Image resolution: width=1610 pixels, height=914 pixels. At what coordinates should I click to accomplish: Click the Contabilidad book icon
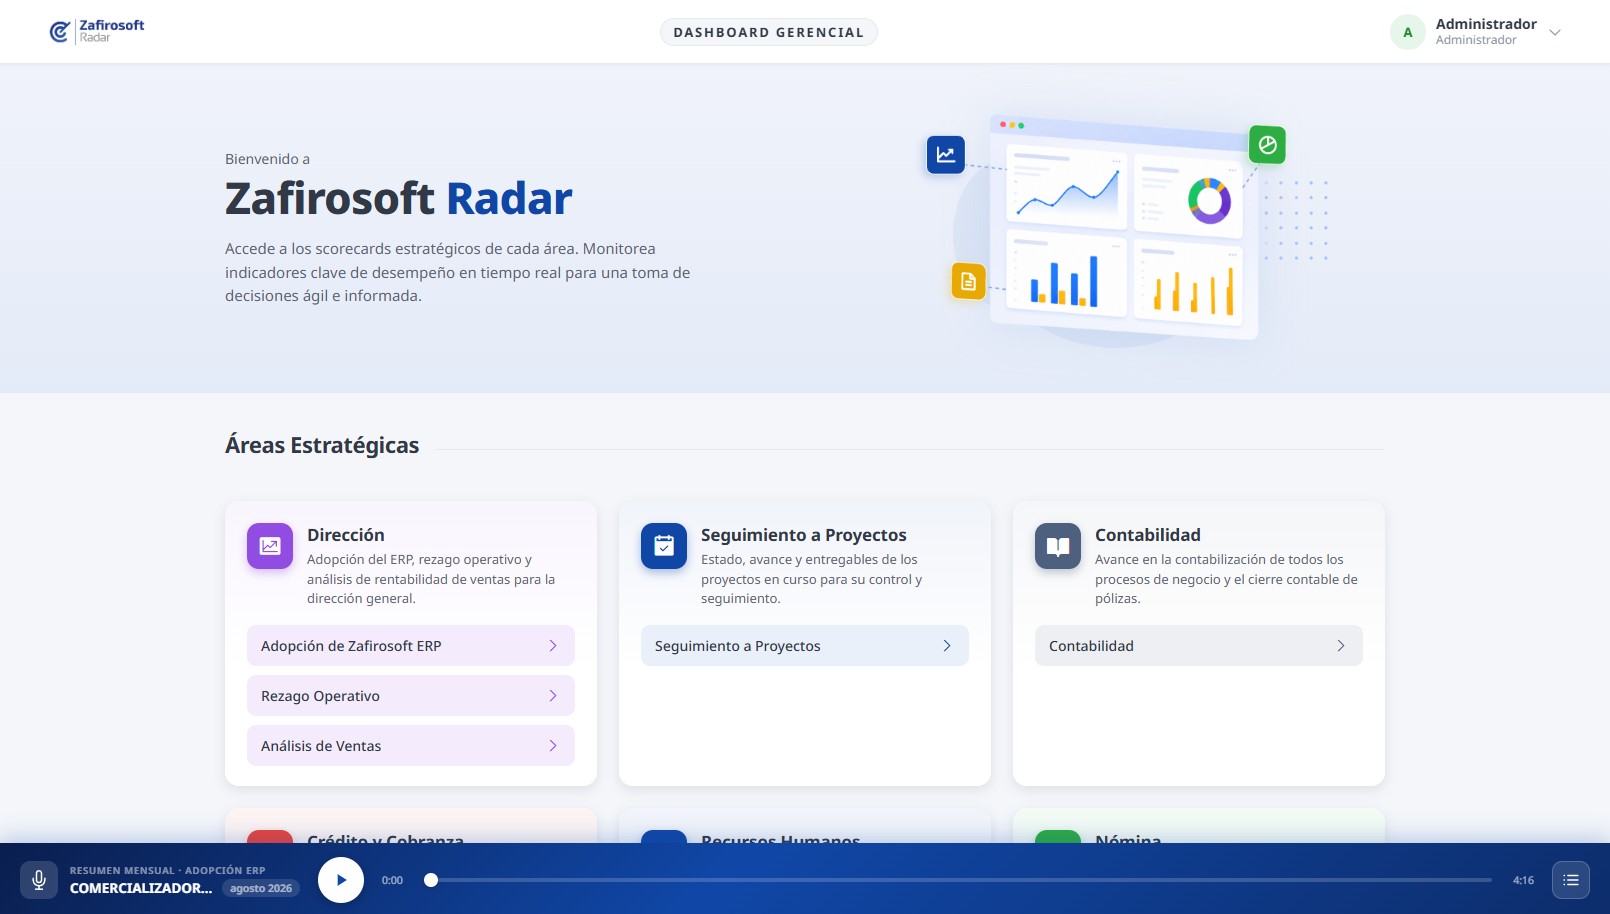coord(1058,546)
